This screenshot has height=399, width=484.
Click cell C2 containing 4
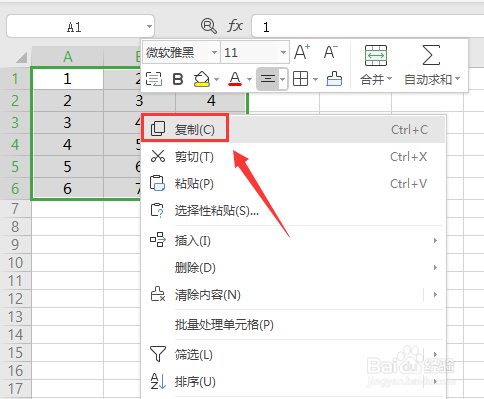(x=211, y=101)
